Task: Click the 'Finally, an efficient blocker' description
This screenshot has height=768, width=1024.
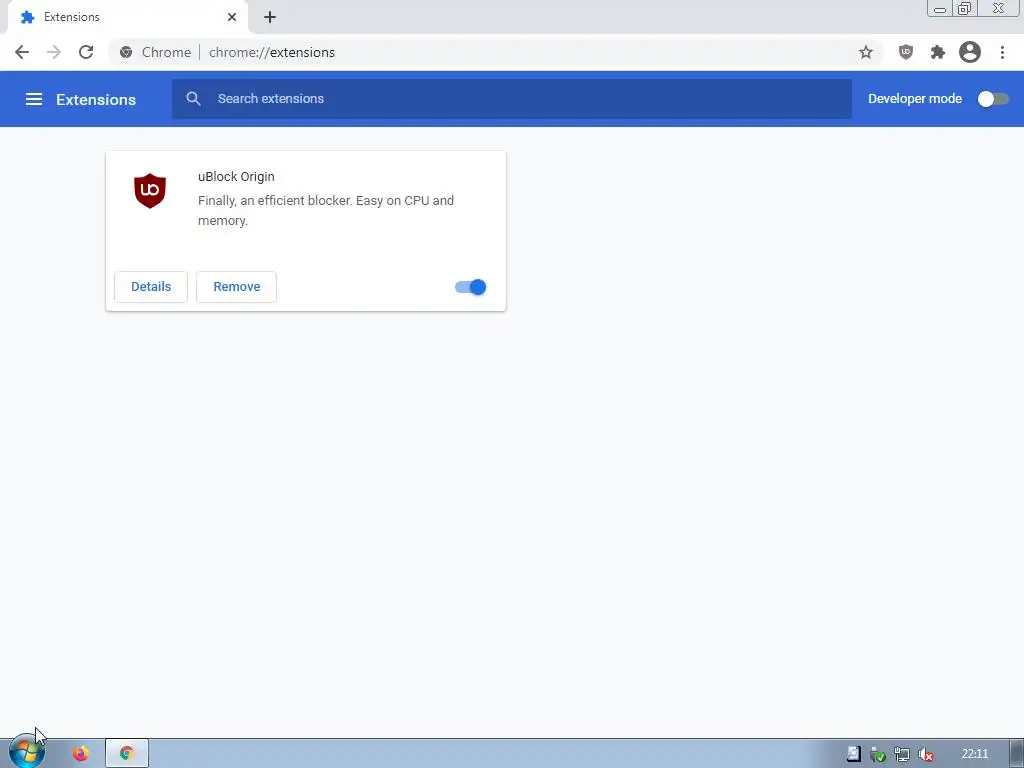Action: pos(326,210)
